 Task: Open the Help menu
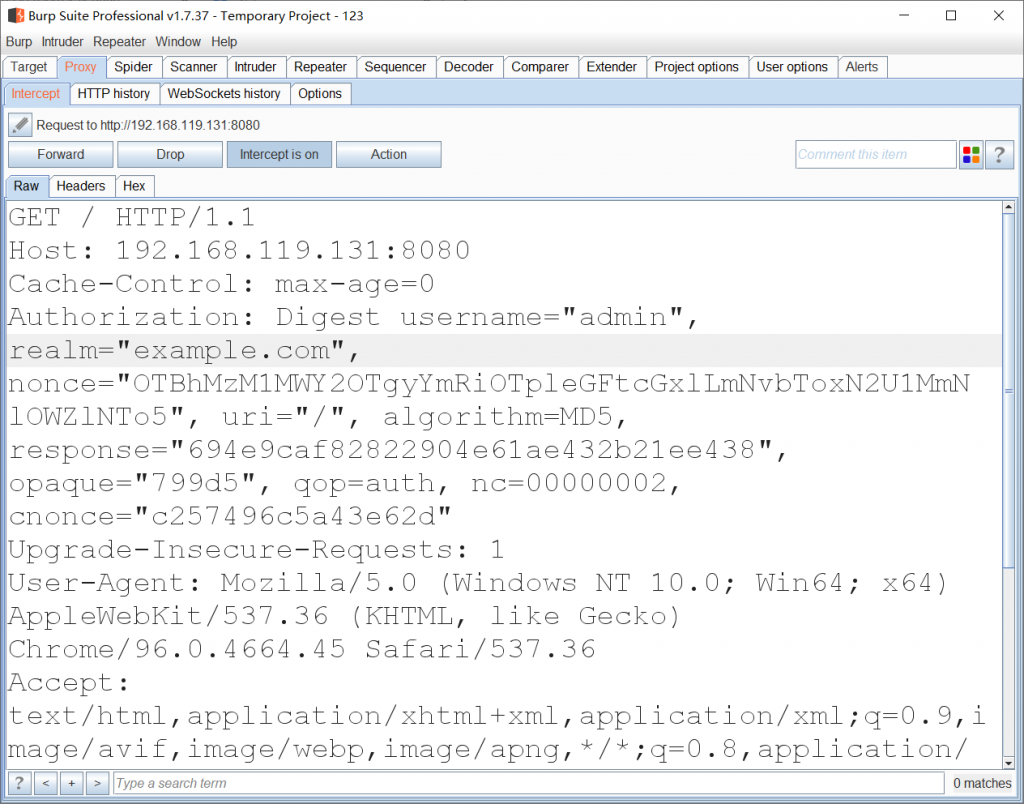[224, 42]
